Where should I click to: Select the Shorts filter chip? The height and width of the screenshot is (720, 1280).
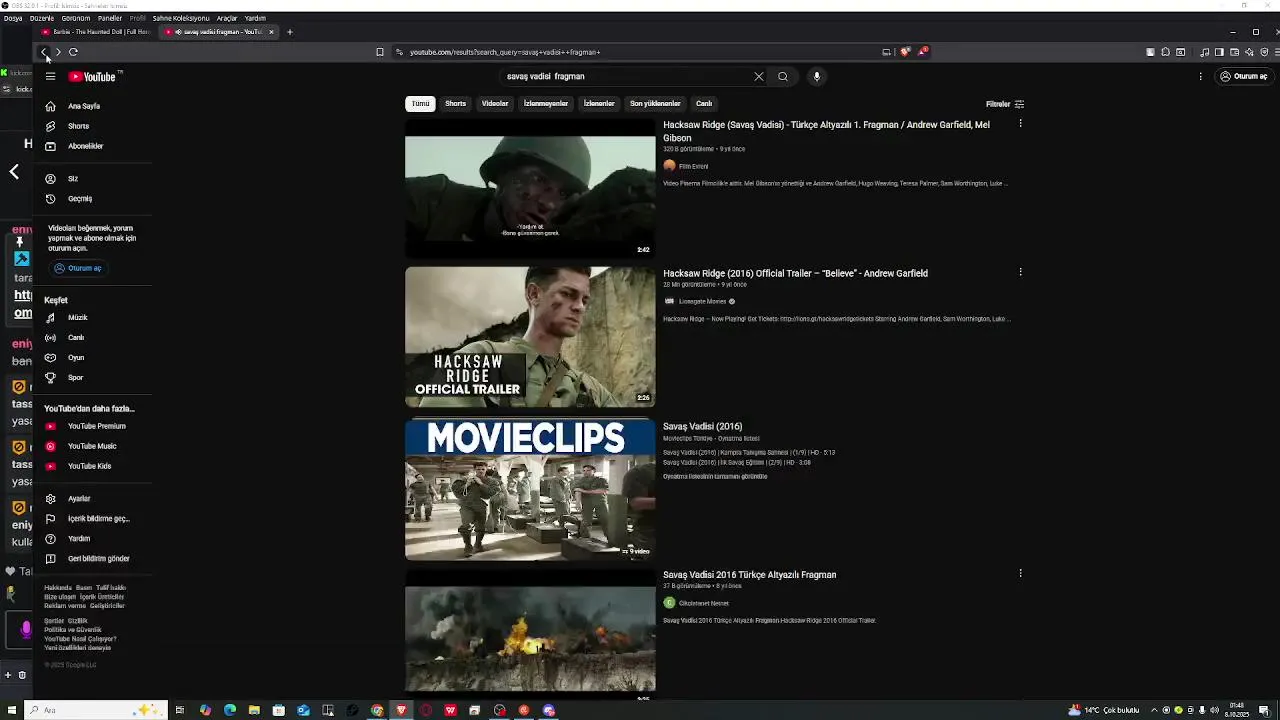[x=455, y=103]
